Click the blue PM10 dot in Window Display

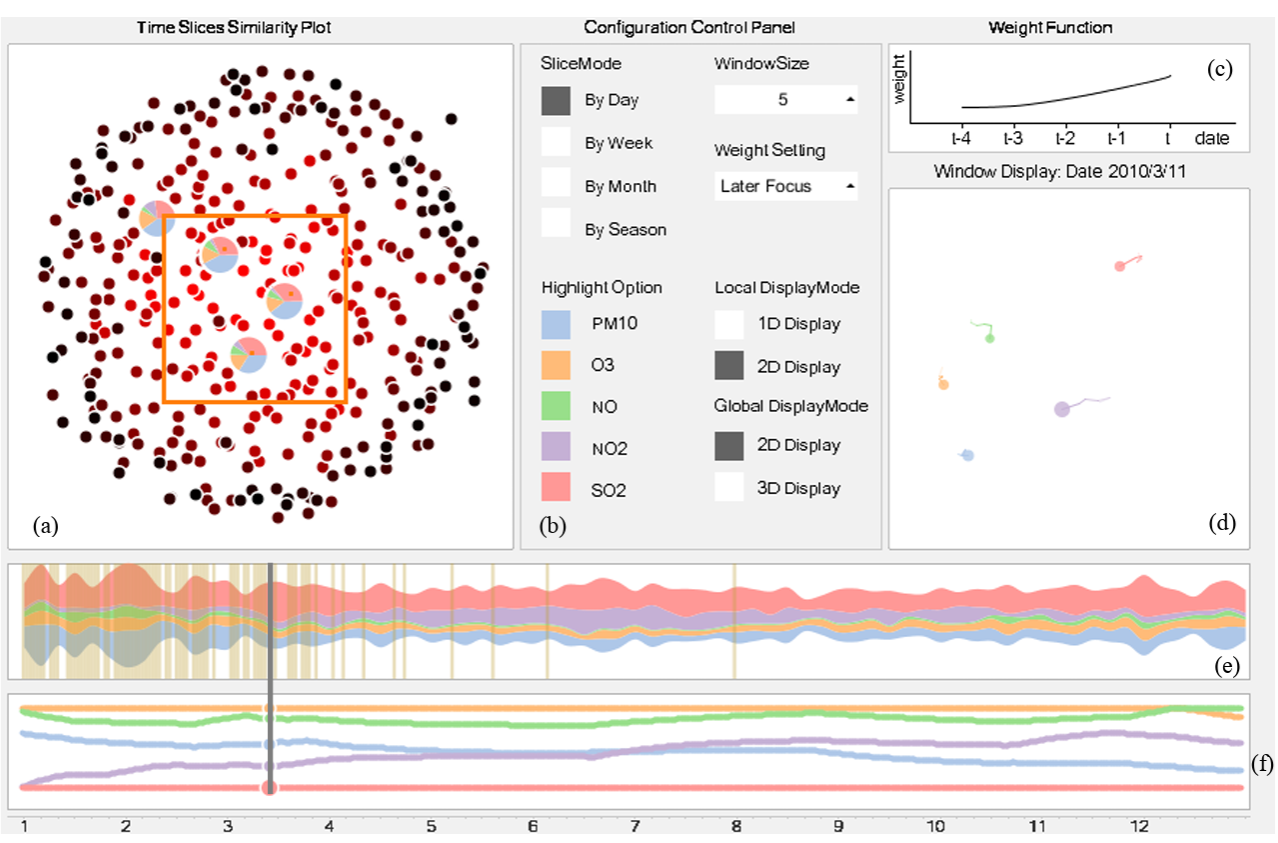(x=967, y=455)
